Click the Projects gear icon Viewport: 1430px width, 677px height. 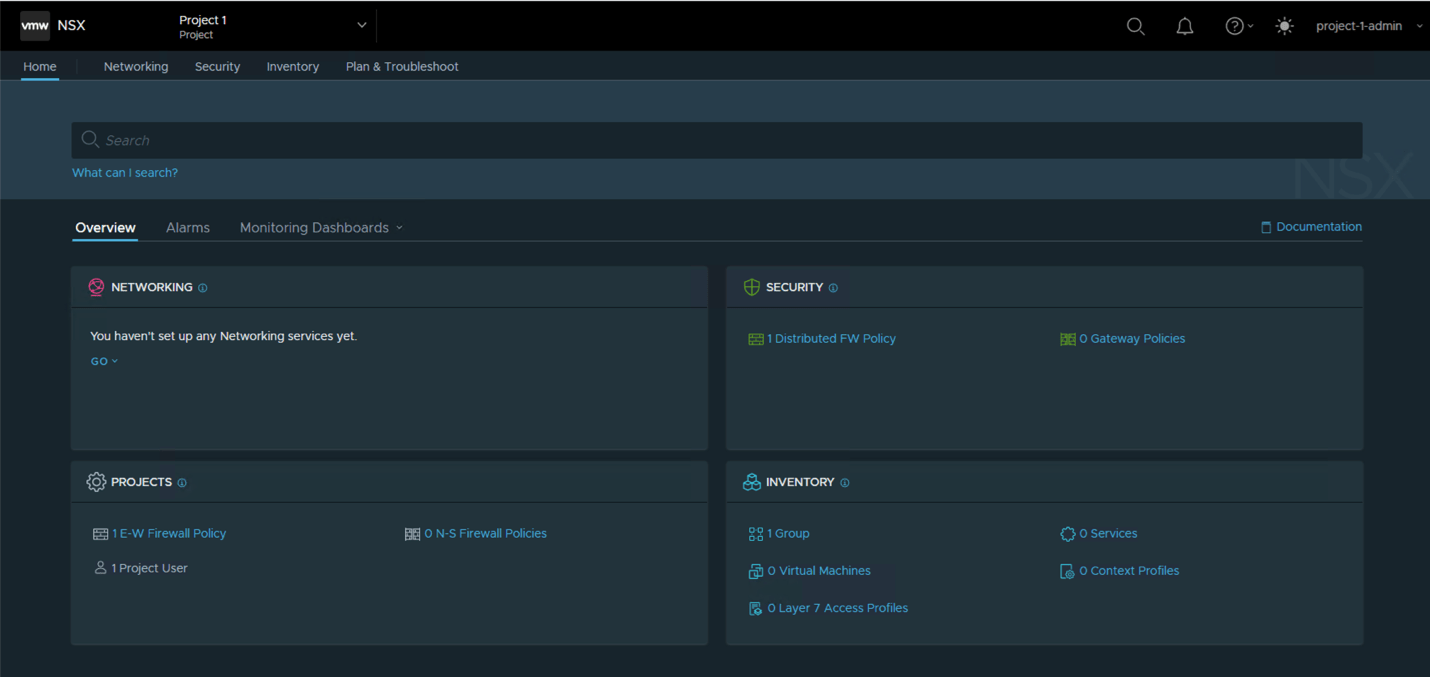[x=96, y=481]
